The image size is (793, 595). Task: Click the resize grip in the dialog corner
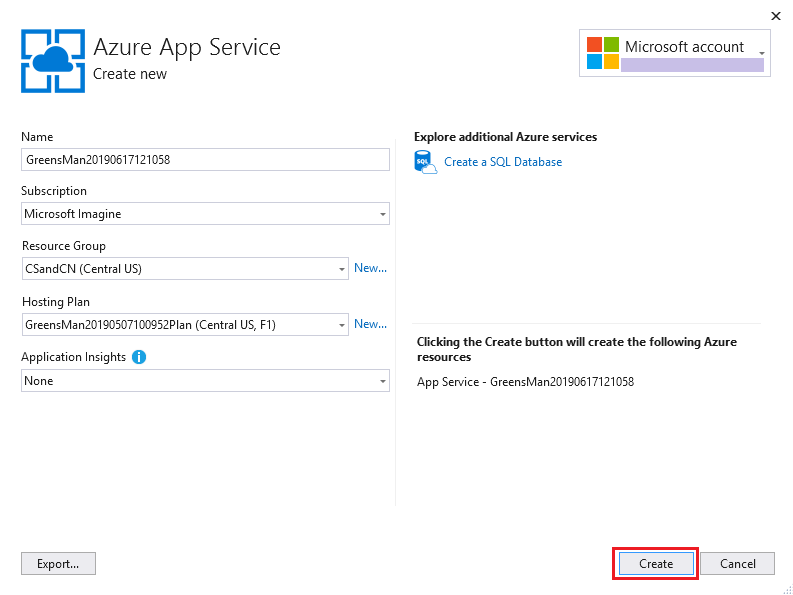787,589
